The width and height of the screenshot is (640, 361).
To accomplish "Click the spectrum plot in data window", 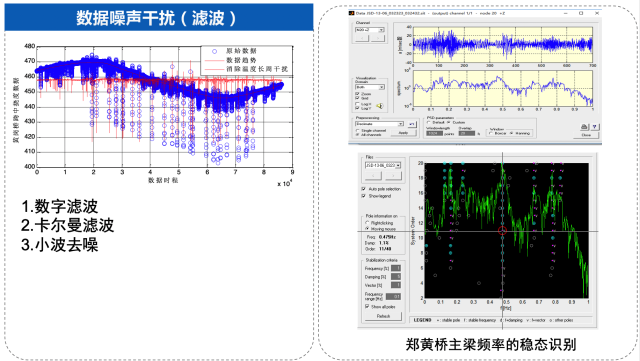I will coord(502,89).
